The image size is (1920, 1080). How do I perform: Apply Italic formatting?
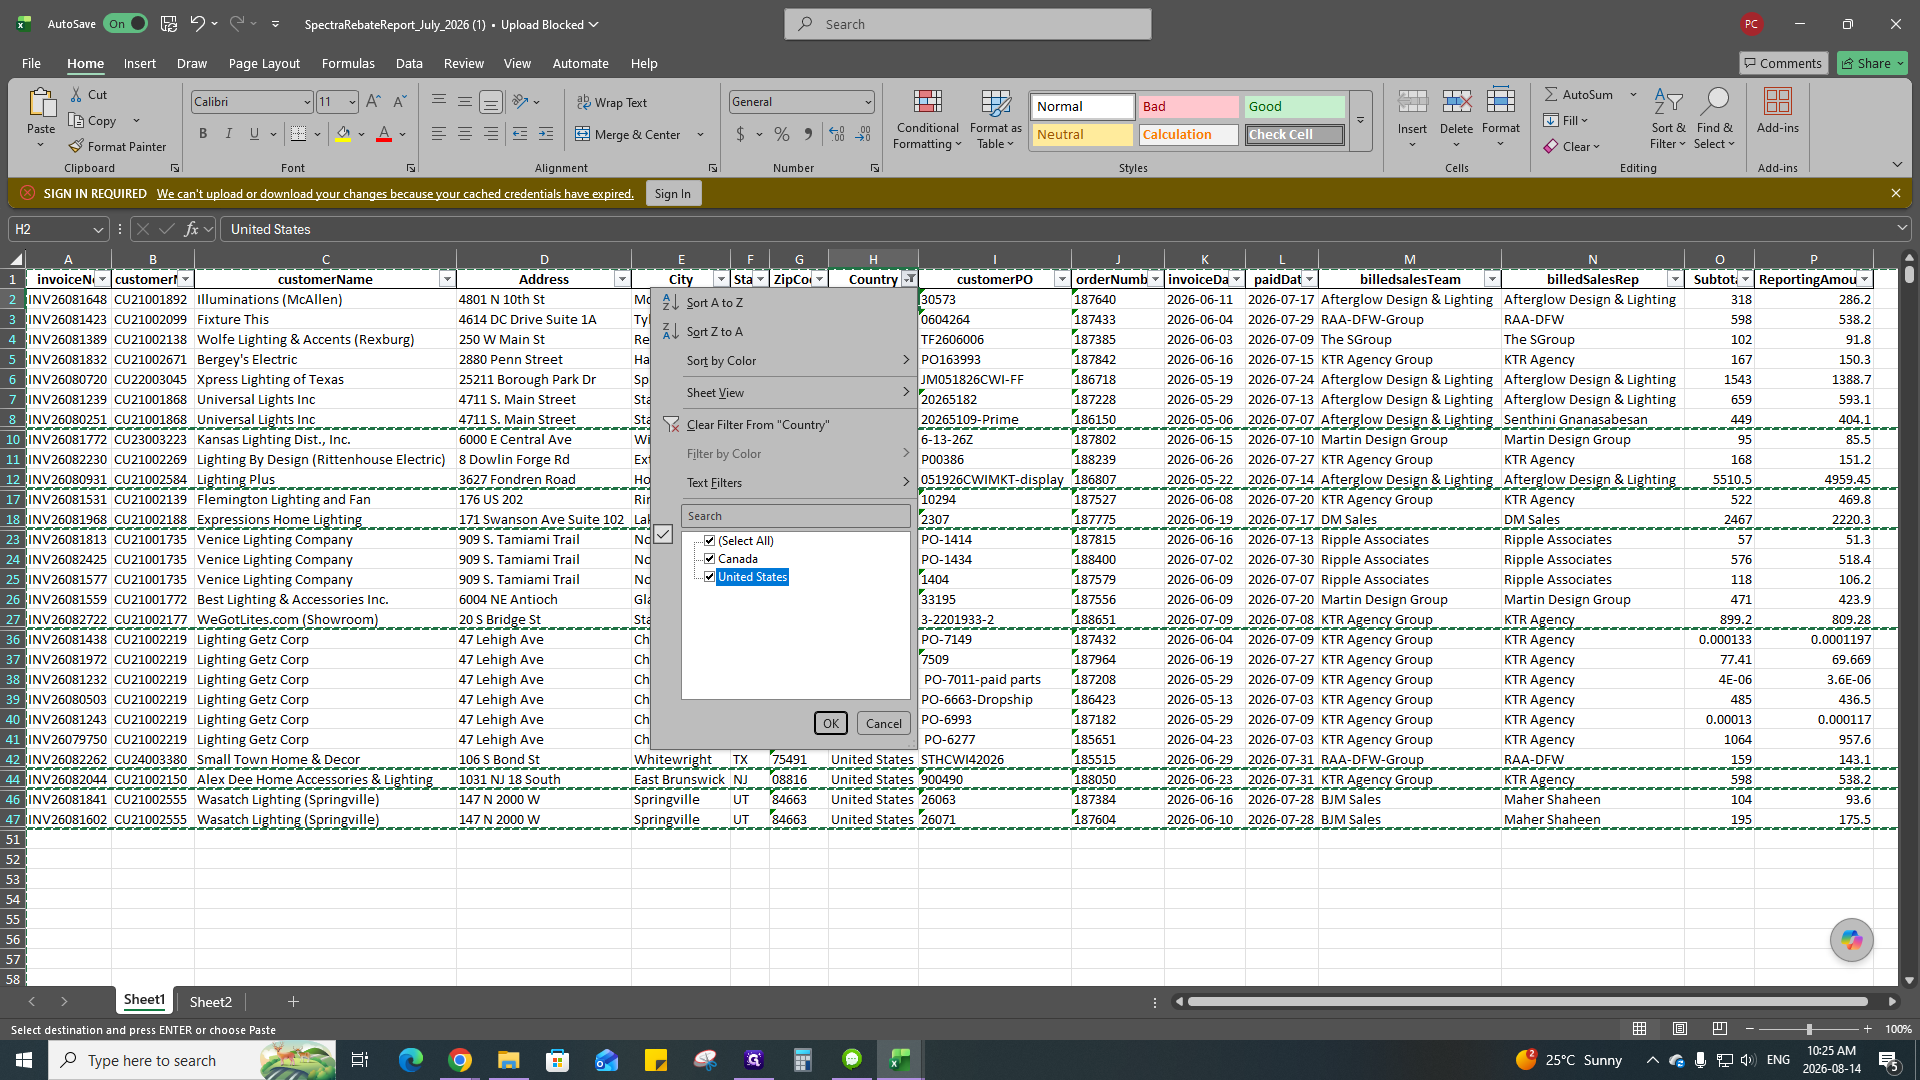click(228, 134)
